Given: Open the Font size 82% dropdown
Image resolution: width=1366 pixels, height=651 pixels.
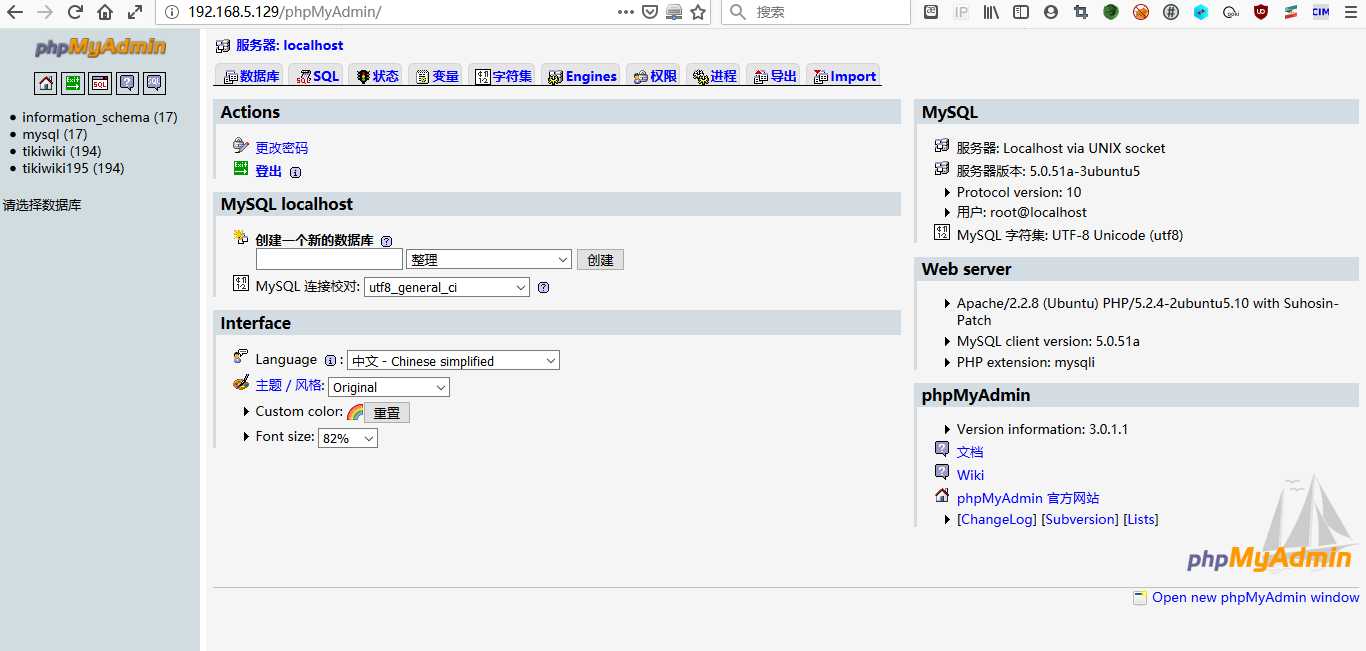Looking at the screenshot, I should pos(348,438).
